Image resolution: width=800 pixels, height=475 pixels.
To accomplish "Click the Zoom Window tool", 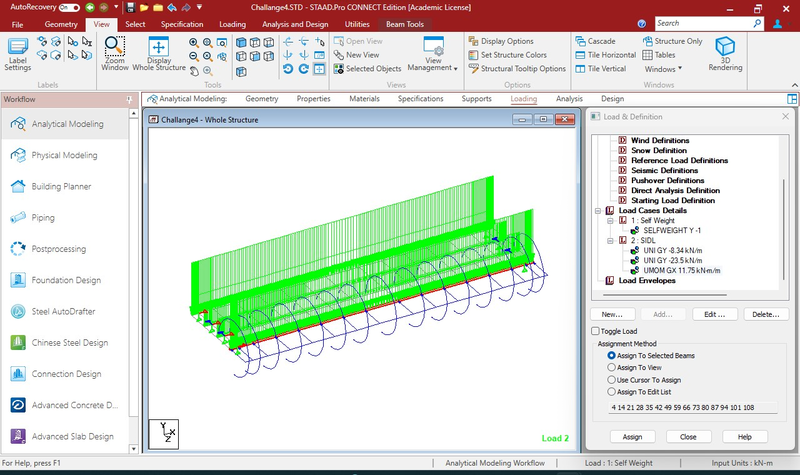I will tap(115, 54).
